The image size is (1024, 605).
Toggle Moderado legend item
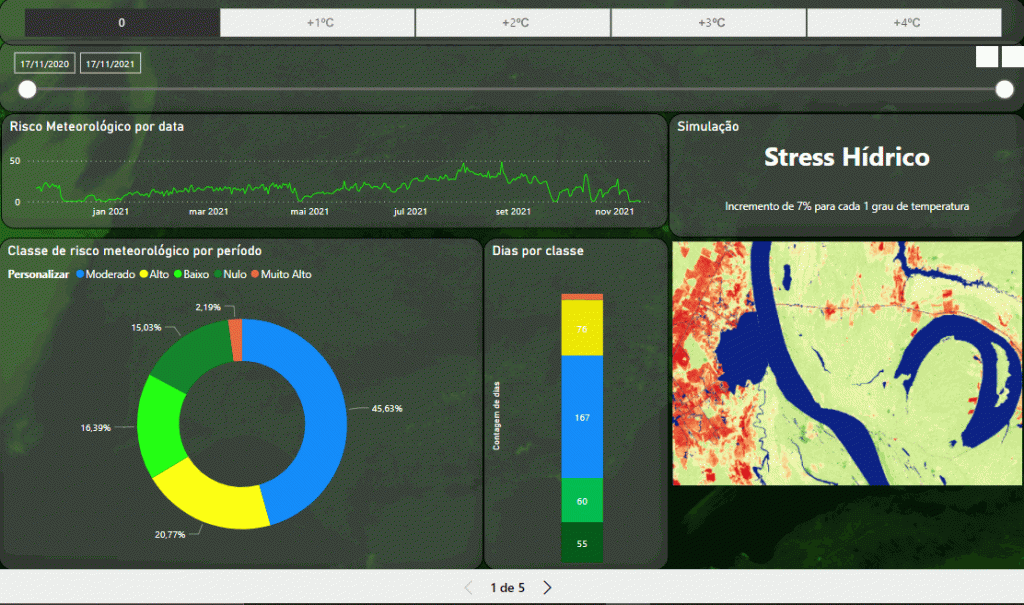click(106, 274)
